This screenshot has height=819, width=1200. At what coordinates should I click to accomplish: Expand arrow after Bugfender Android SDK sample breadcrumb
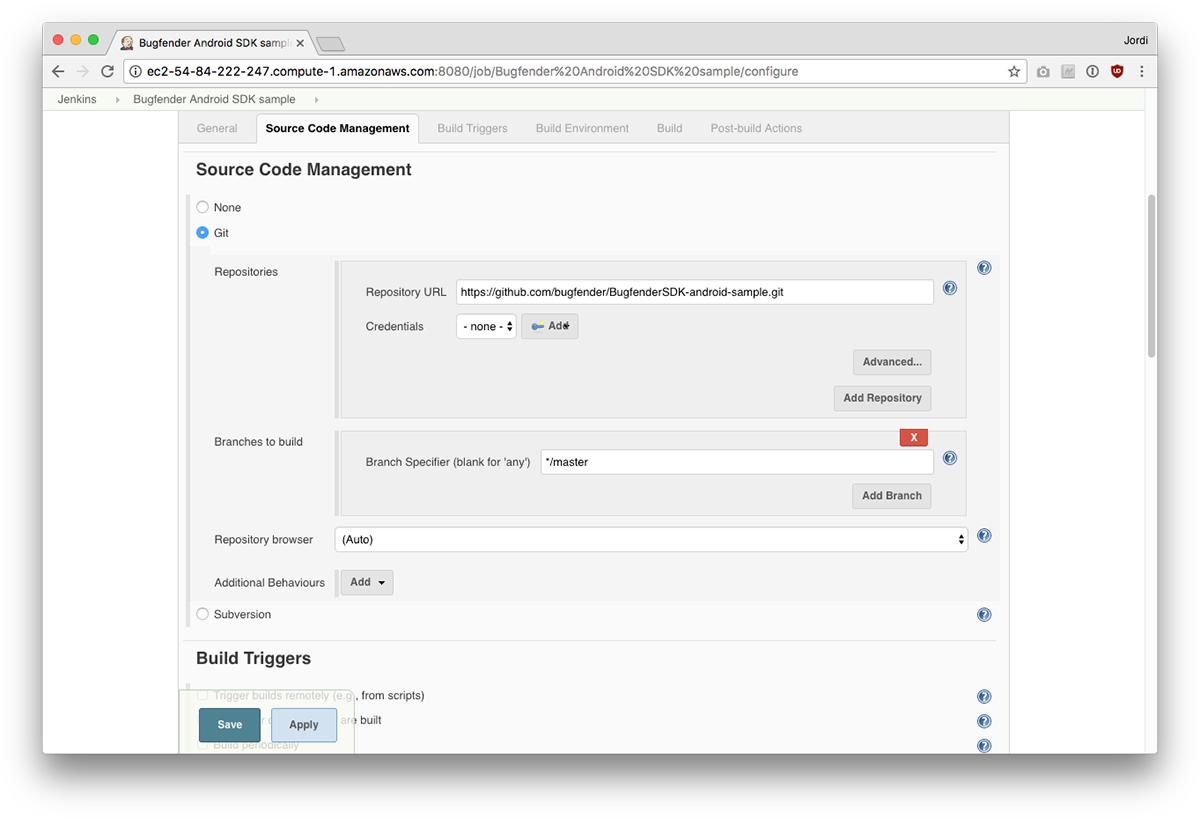[316, 100]
